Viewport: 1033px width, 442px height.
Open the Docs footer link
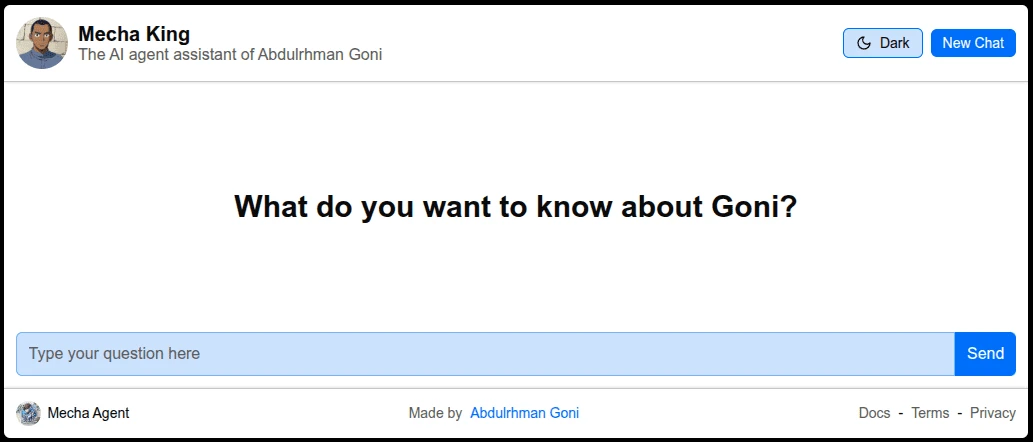(x=874, y=413)
